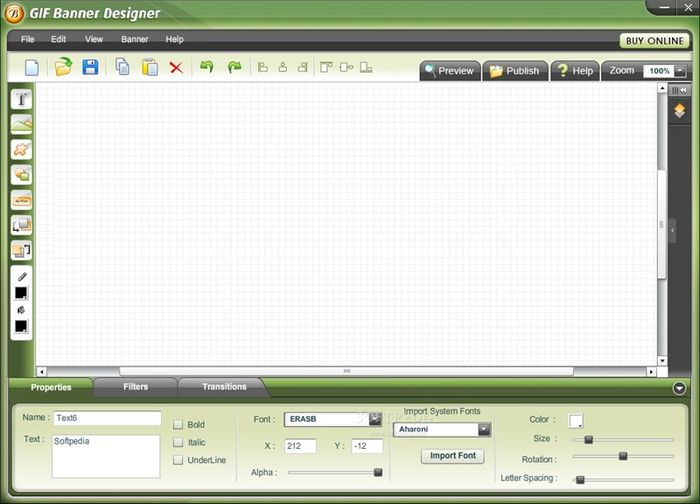Switch to the Transitions tab
The image size is (700, 504).
pos(224,387)
